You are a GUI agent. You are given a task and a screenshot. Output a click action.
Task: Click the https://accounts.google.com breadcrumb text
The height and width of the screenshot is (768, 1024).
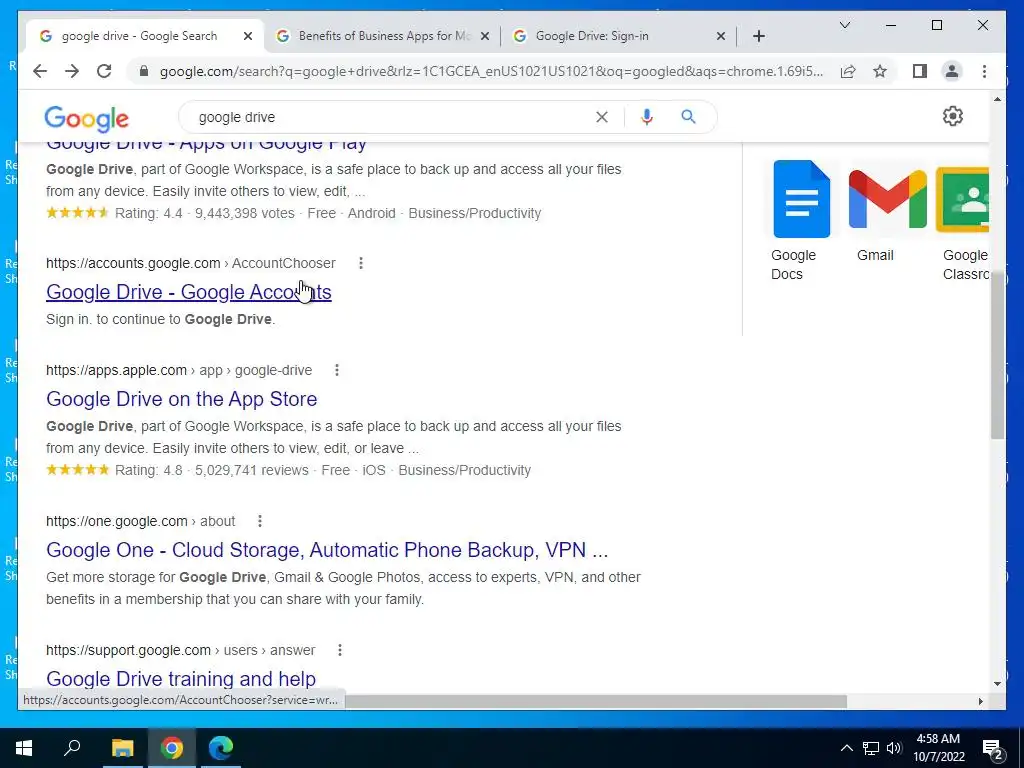pos(133,263)
